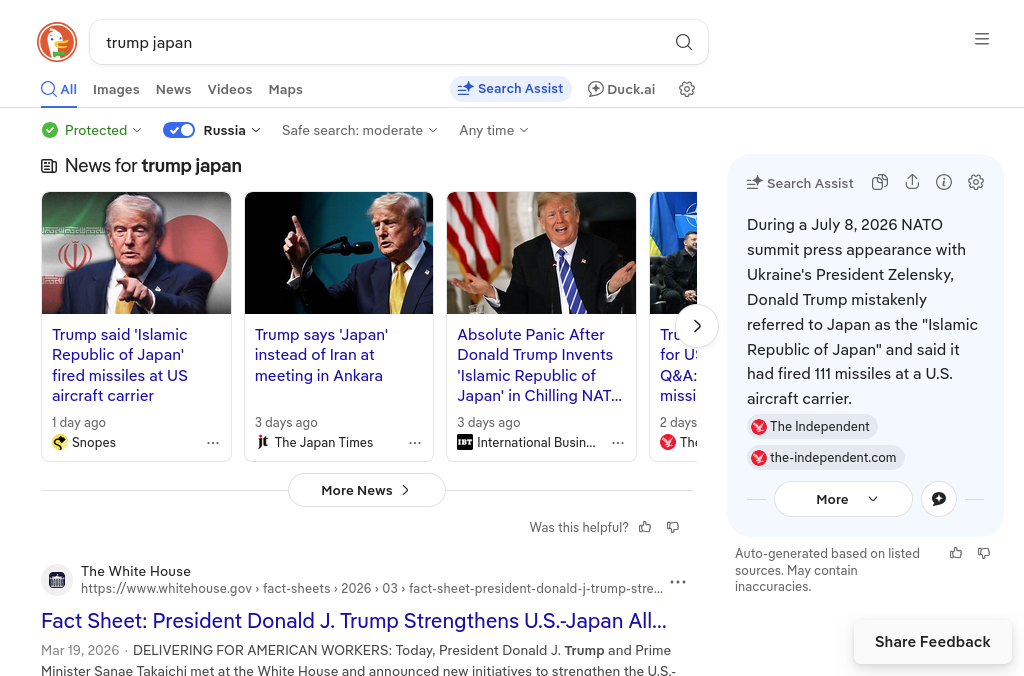Click Share Feedback button
The width and height of the screenshot is (1024, 676).
click(933, 642)
